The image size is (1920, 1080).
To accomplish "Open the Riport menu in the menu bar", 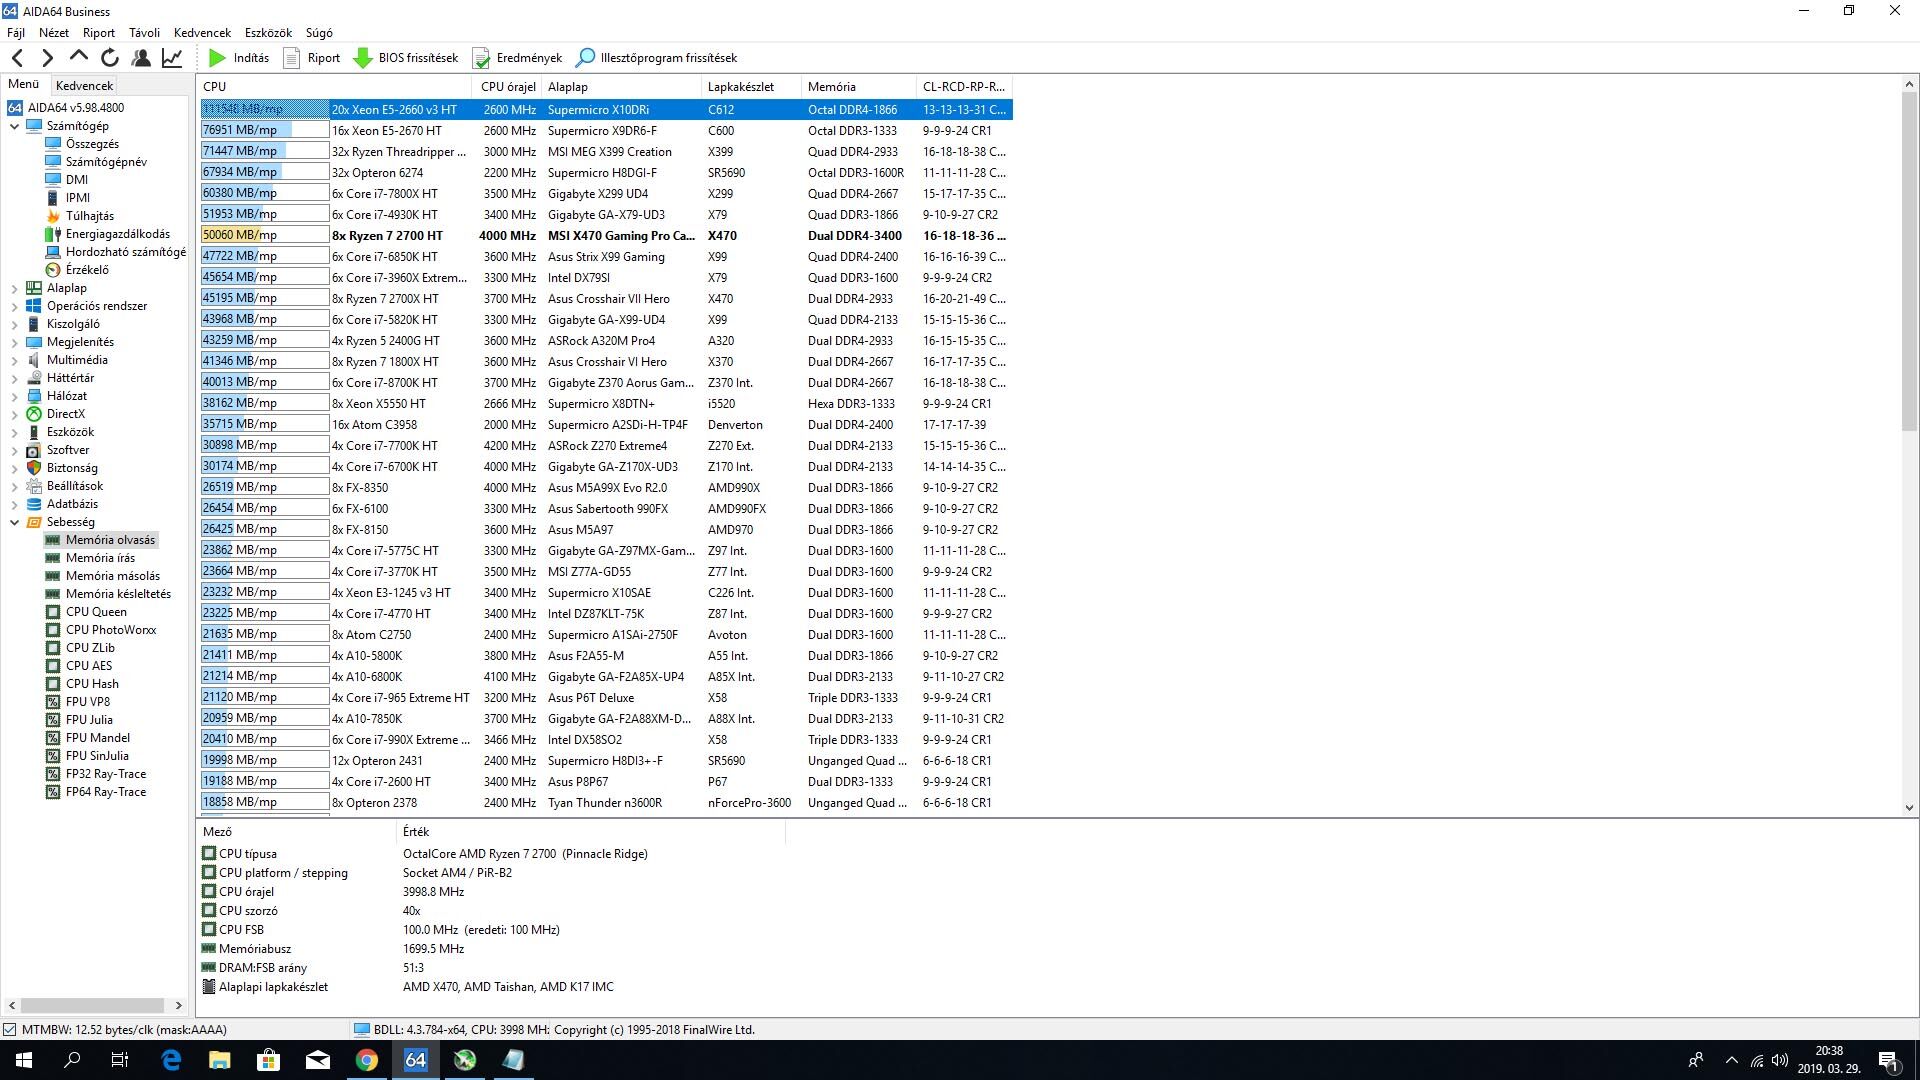I will (x=99, y=33).
